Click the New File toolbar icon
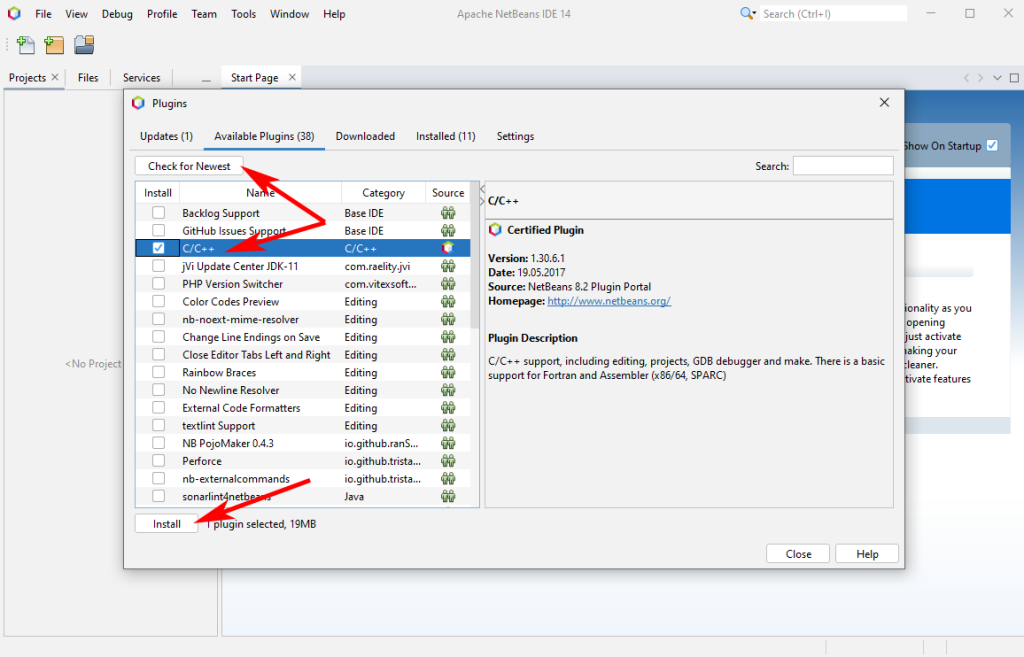 click(25, 44)
